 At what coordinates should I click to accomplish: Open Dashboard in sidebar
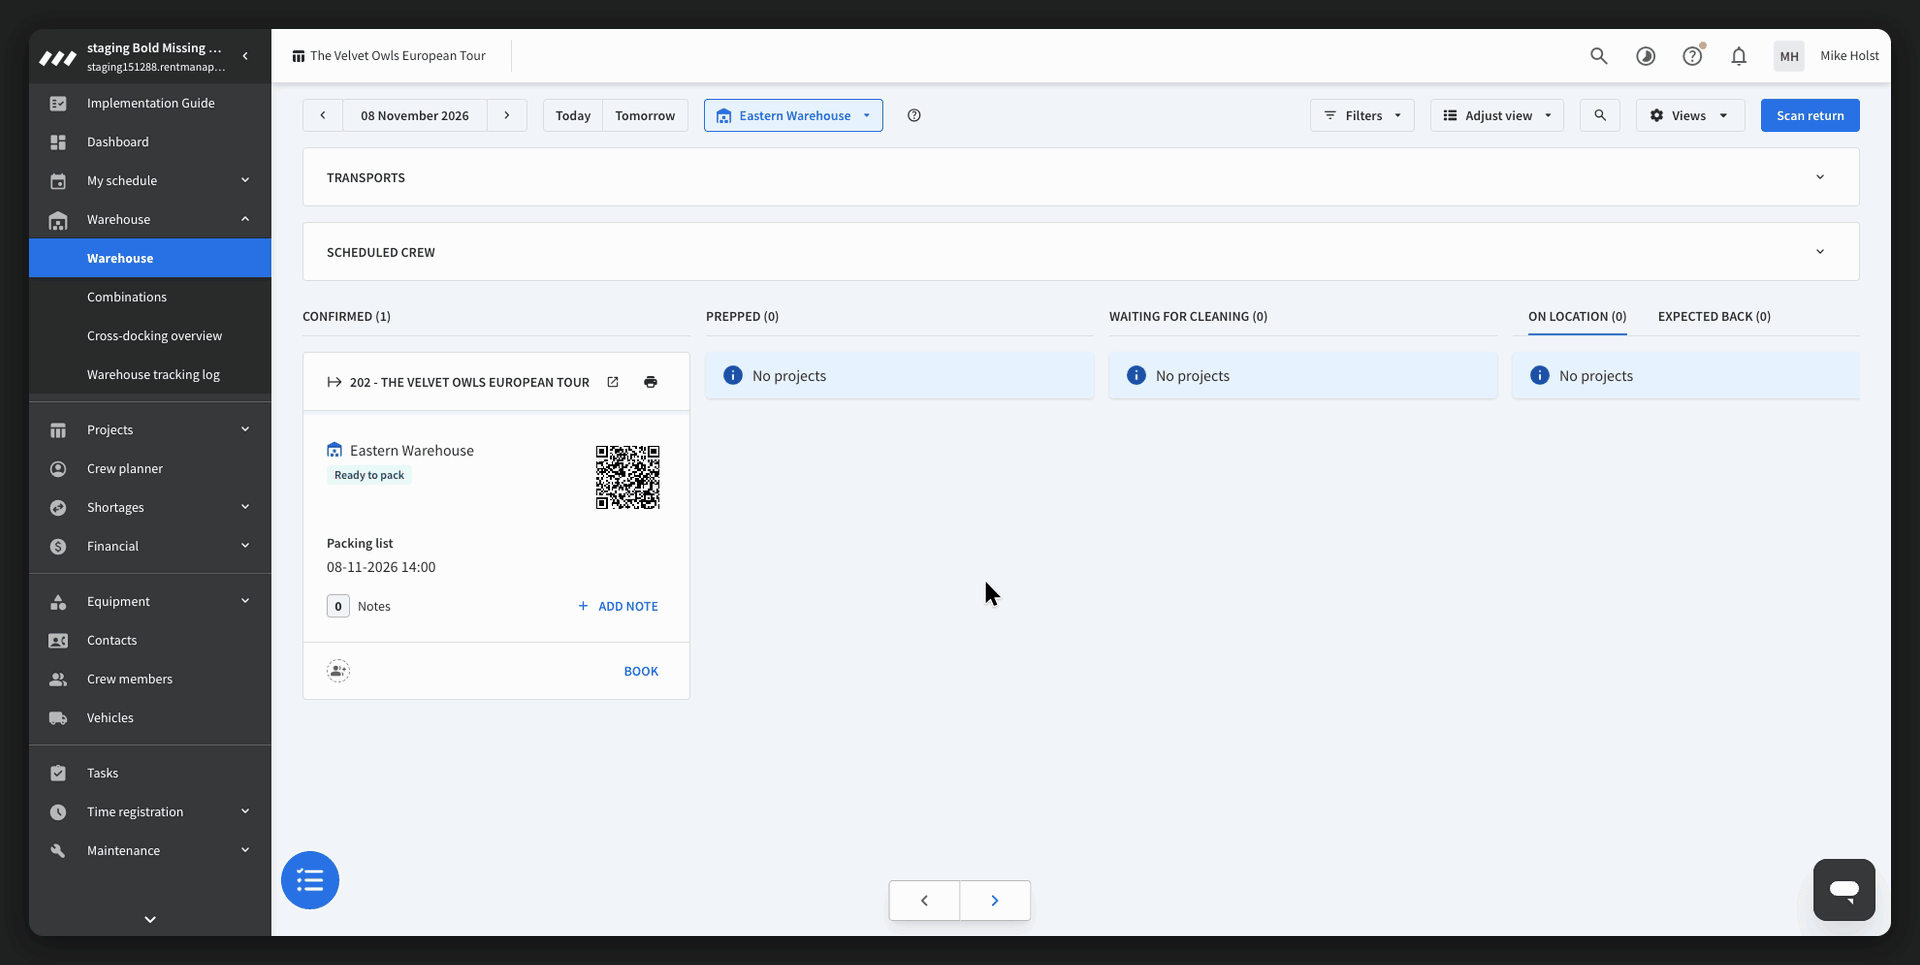[150, 142]
